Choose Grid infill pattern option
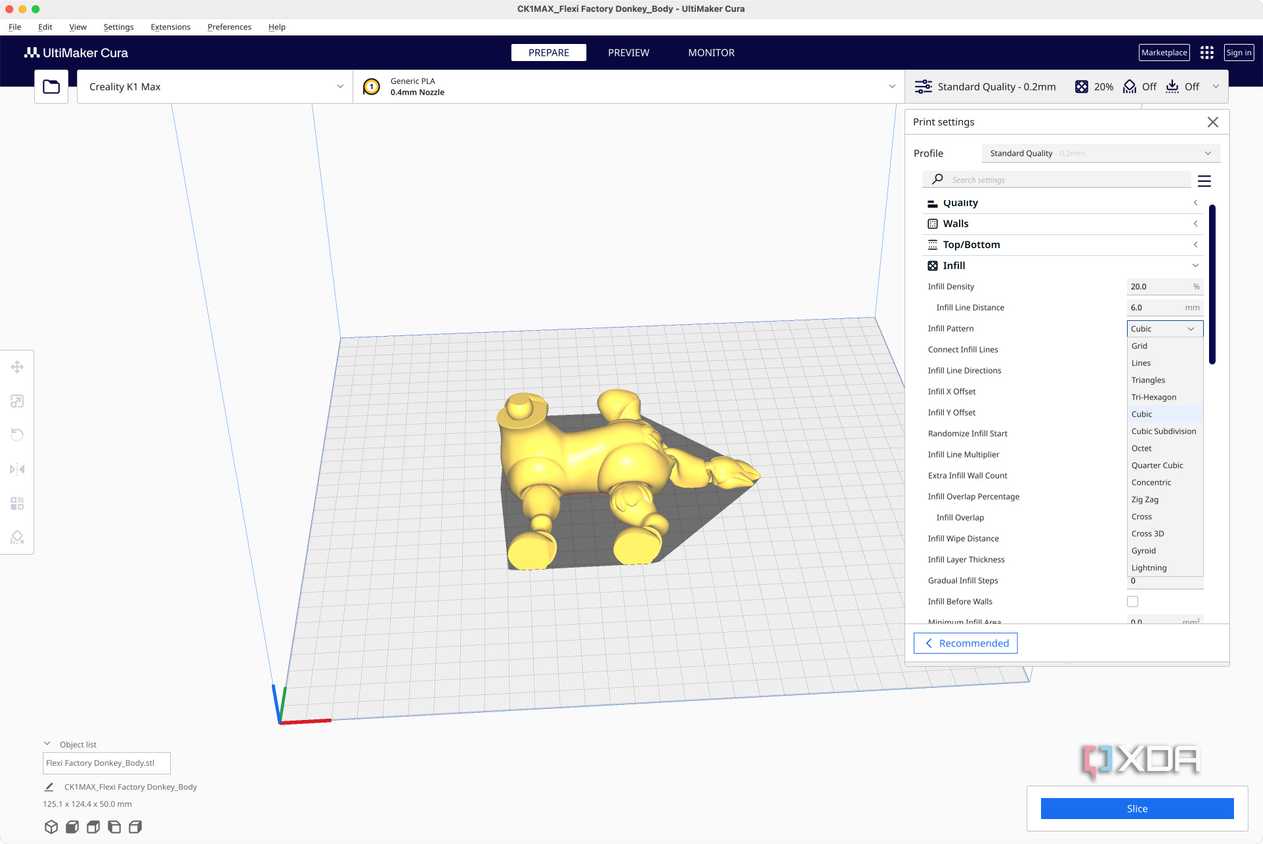This screenshot has width=1263, height=844. tap(1165, 346)
